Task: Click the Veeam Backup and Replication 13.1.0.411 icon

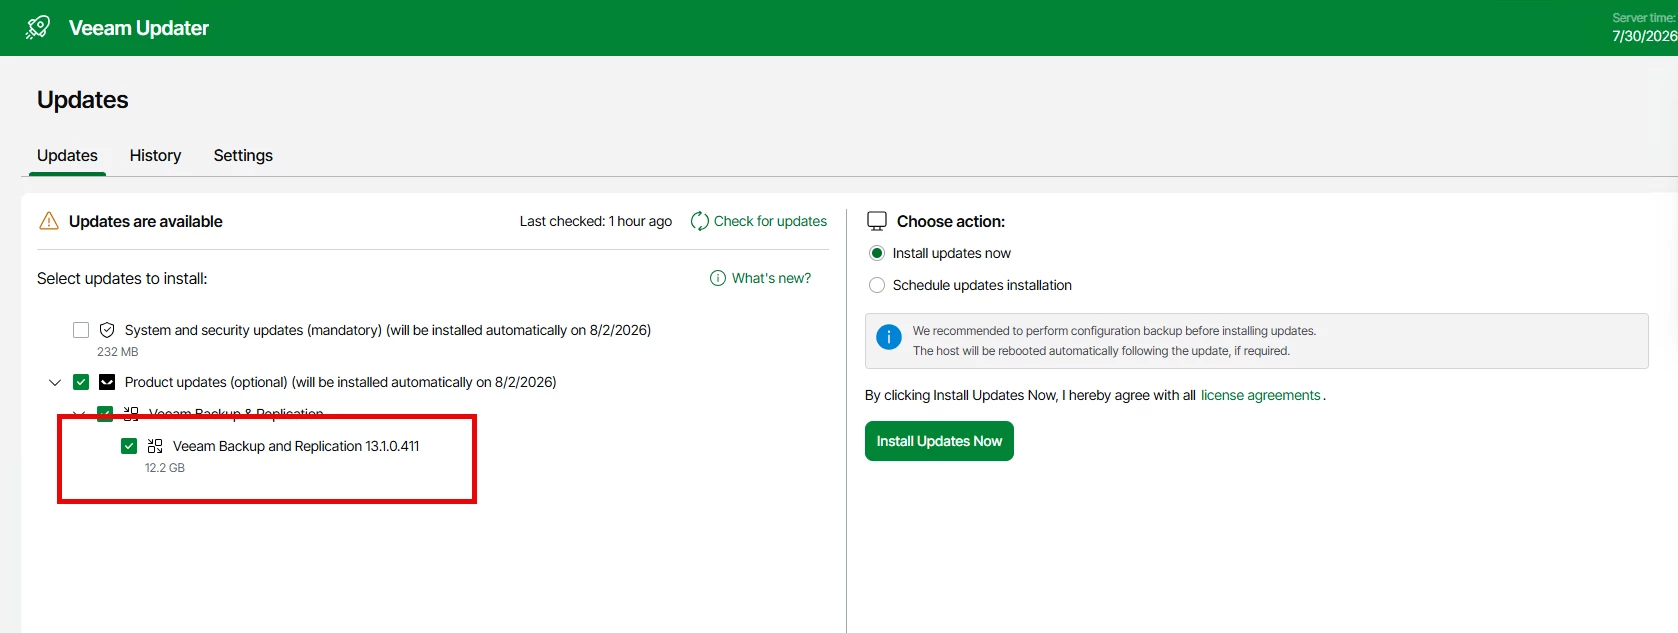Action: pyautogui.click(x=155, y=446)
